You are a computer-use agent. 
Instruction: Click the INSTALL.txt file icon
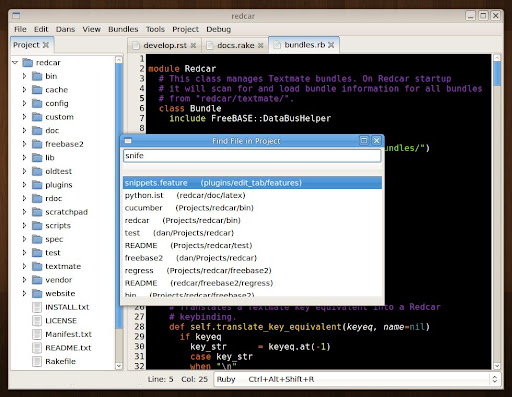click(37, 307)
